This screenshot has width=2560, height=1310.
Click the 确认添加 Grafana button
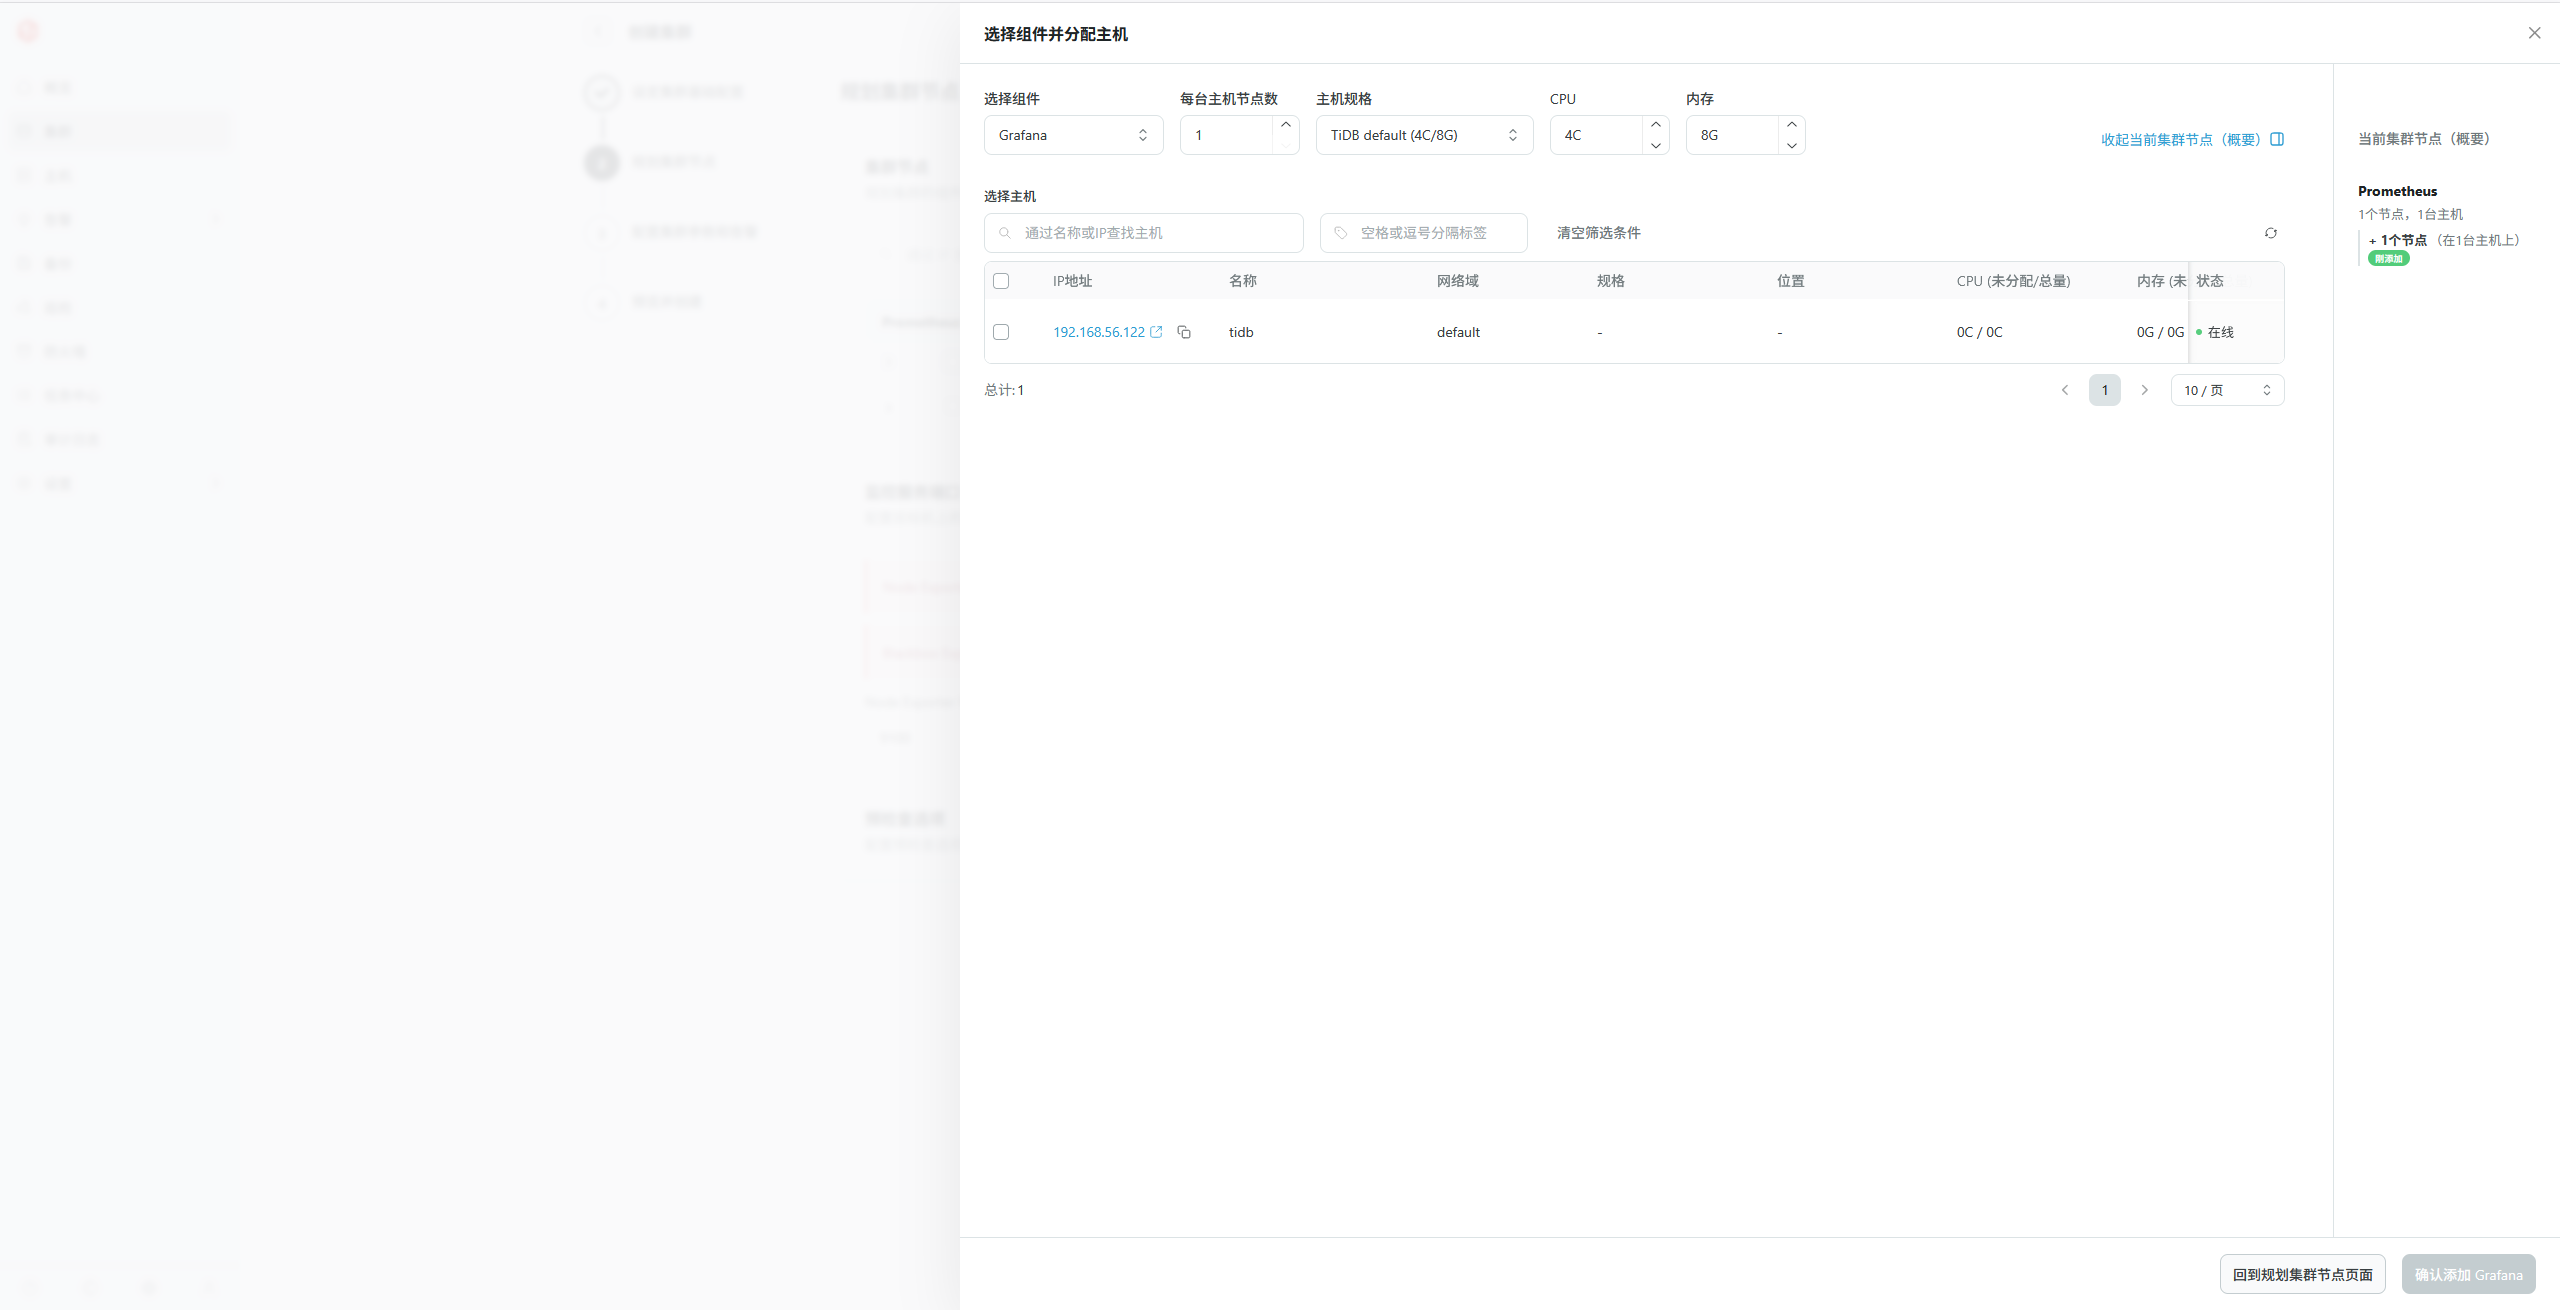click(2468, 1274)
